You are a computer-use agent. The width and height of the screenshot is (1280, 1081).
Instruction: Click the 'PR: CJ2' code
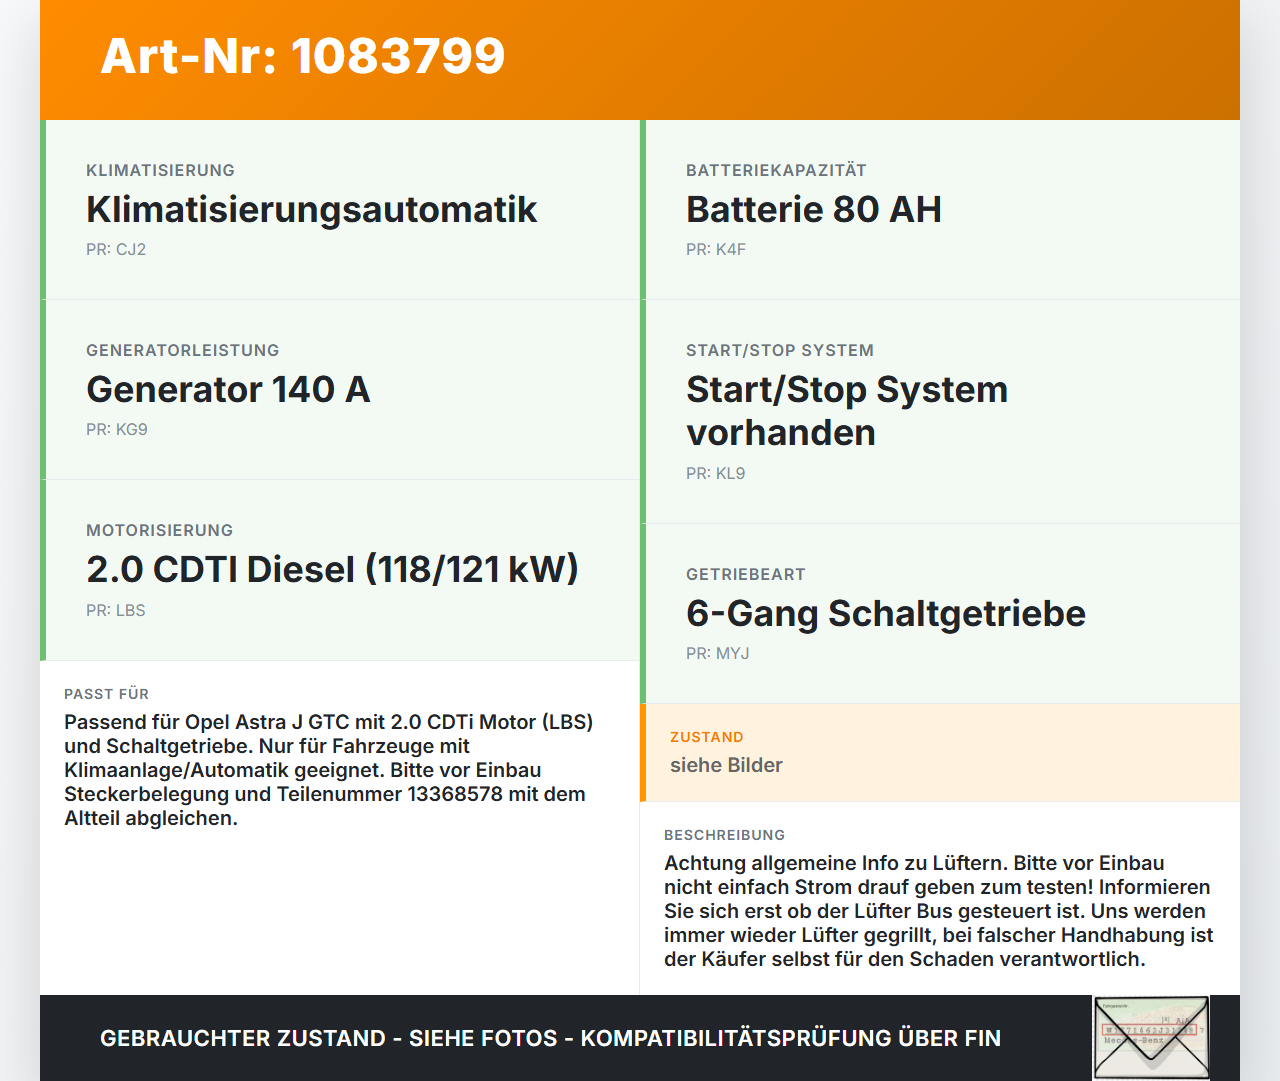[116, 250]
